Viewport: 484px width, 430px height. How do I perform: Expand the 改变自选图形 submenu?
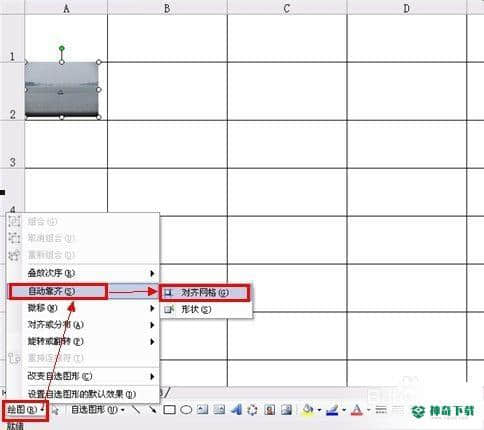pyautogui.click(x=83, y=376)
